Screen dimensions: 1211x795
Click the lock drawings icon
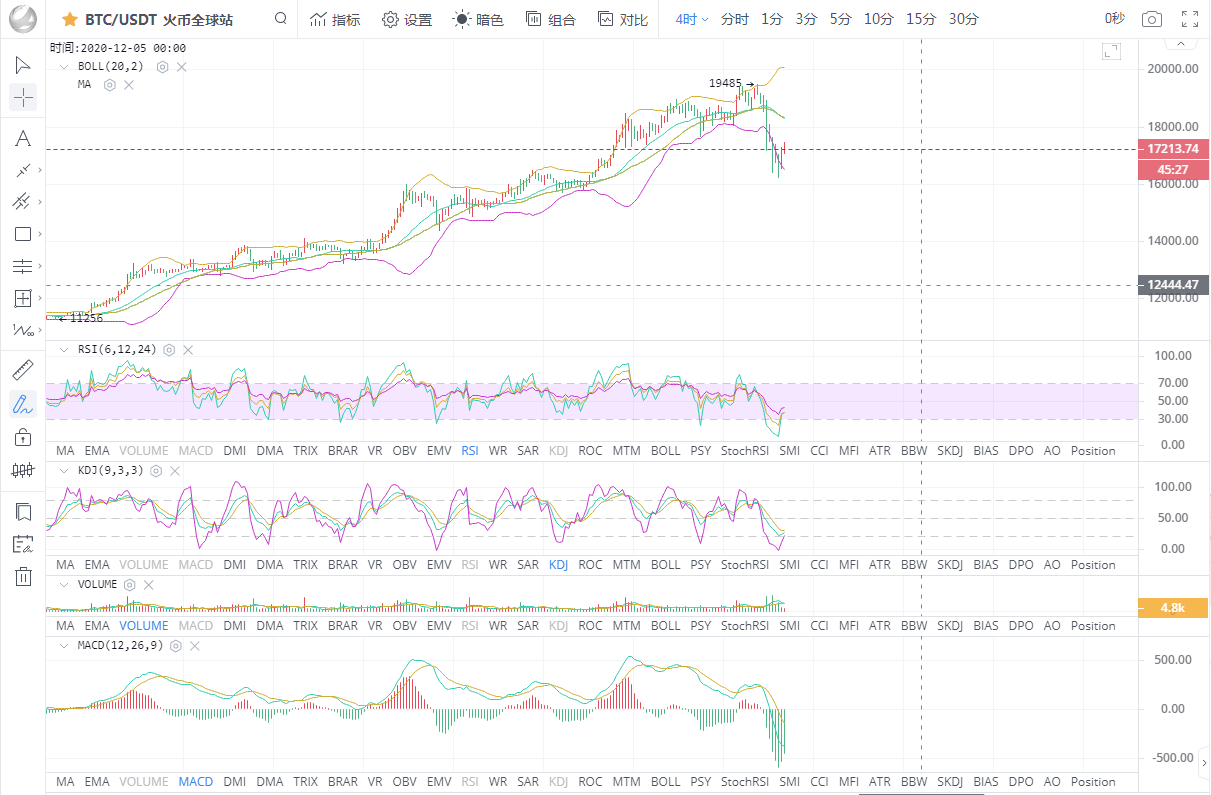point(22,437)
